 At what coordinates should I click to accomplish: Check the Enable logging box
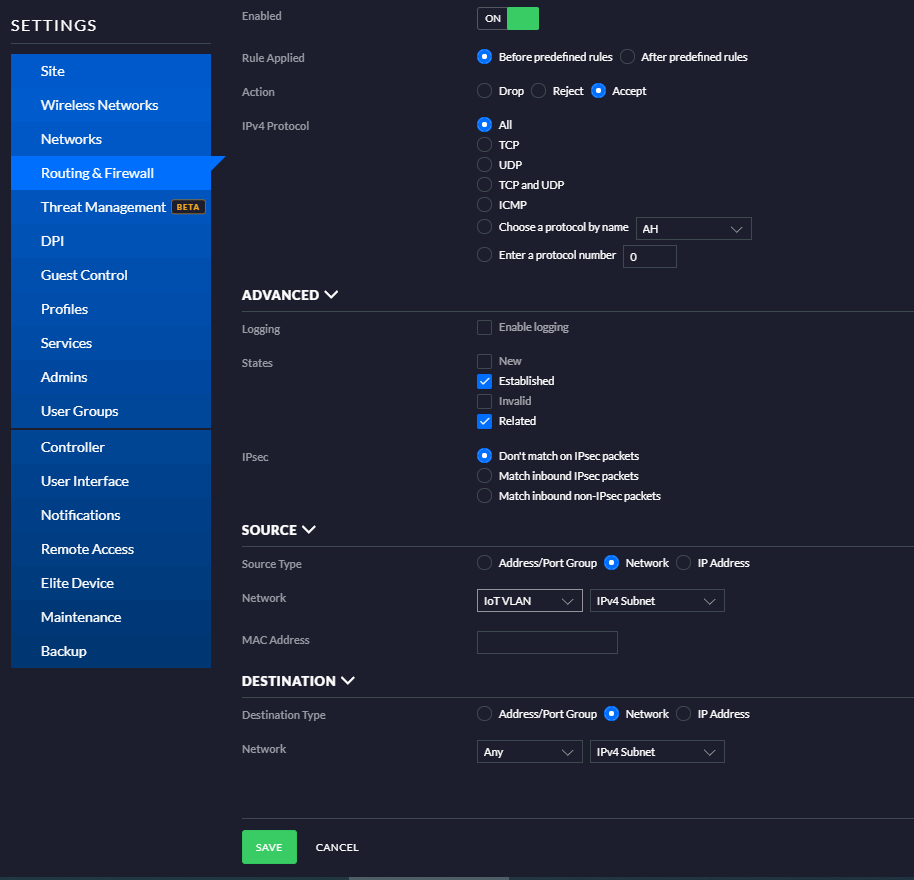click(484, 328)
